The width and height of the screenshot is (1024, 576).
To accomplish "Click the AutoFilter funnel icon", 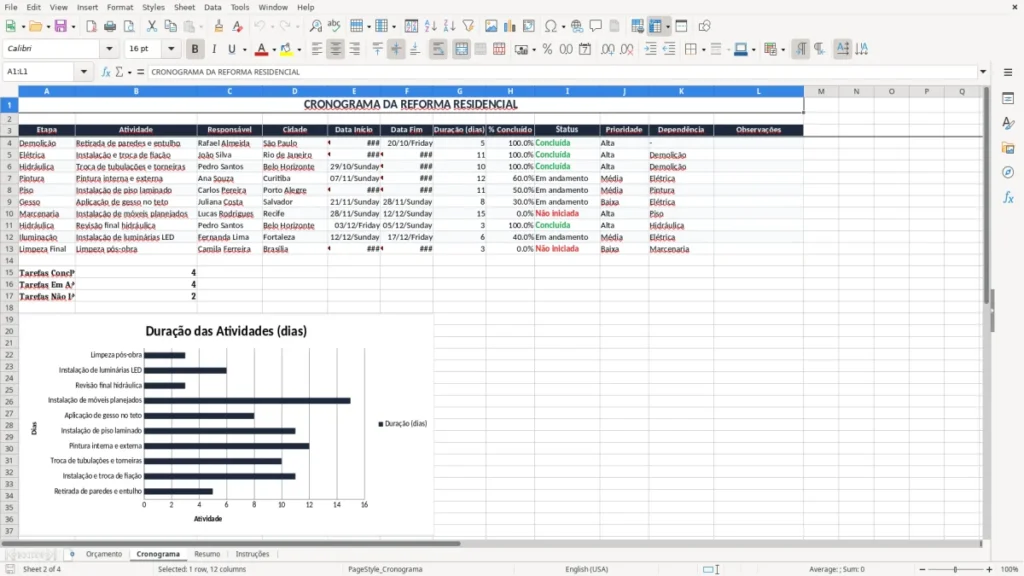I will (468, 26).
